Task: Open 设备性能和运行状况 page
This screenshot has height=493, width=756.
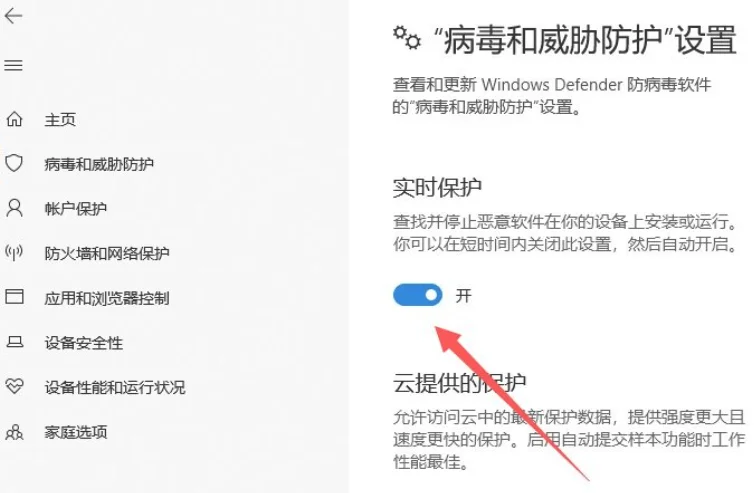Action: pos(115,387)
